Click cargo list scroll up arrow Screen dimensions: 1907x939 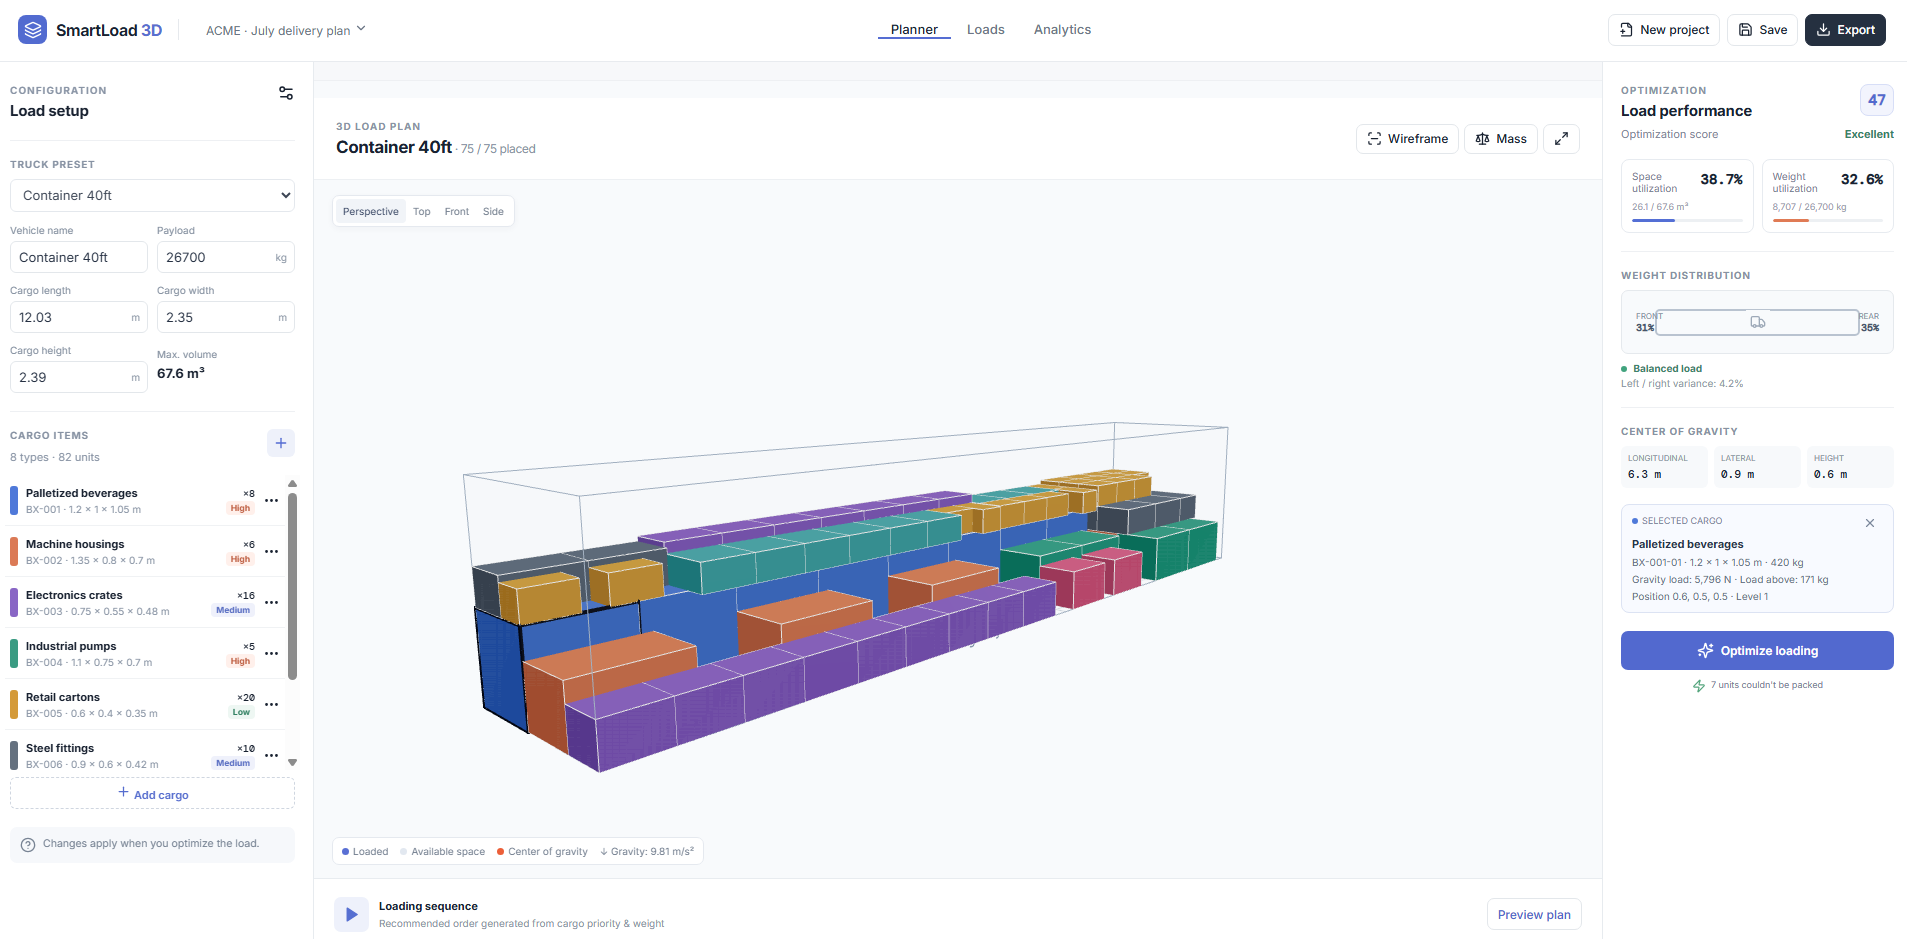point(292,484)
